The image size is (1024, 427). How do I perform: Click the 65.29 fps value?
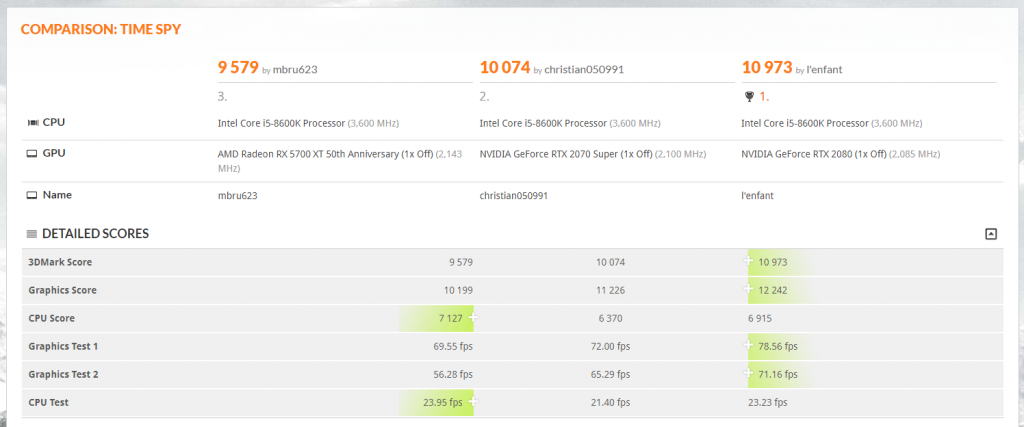pyautogui.click(x=611, y=375)
